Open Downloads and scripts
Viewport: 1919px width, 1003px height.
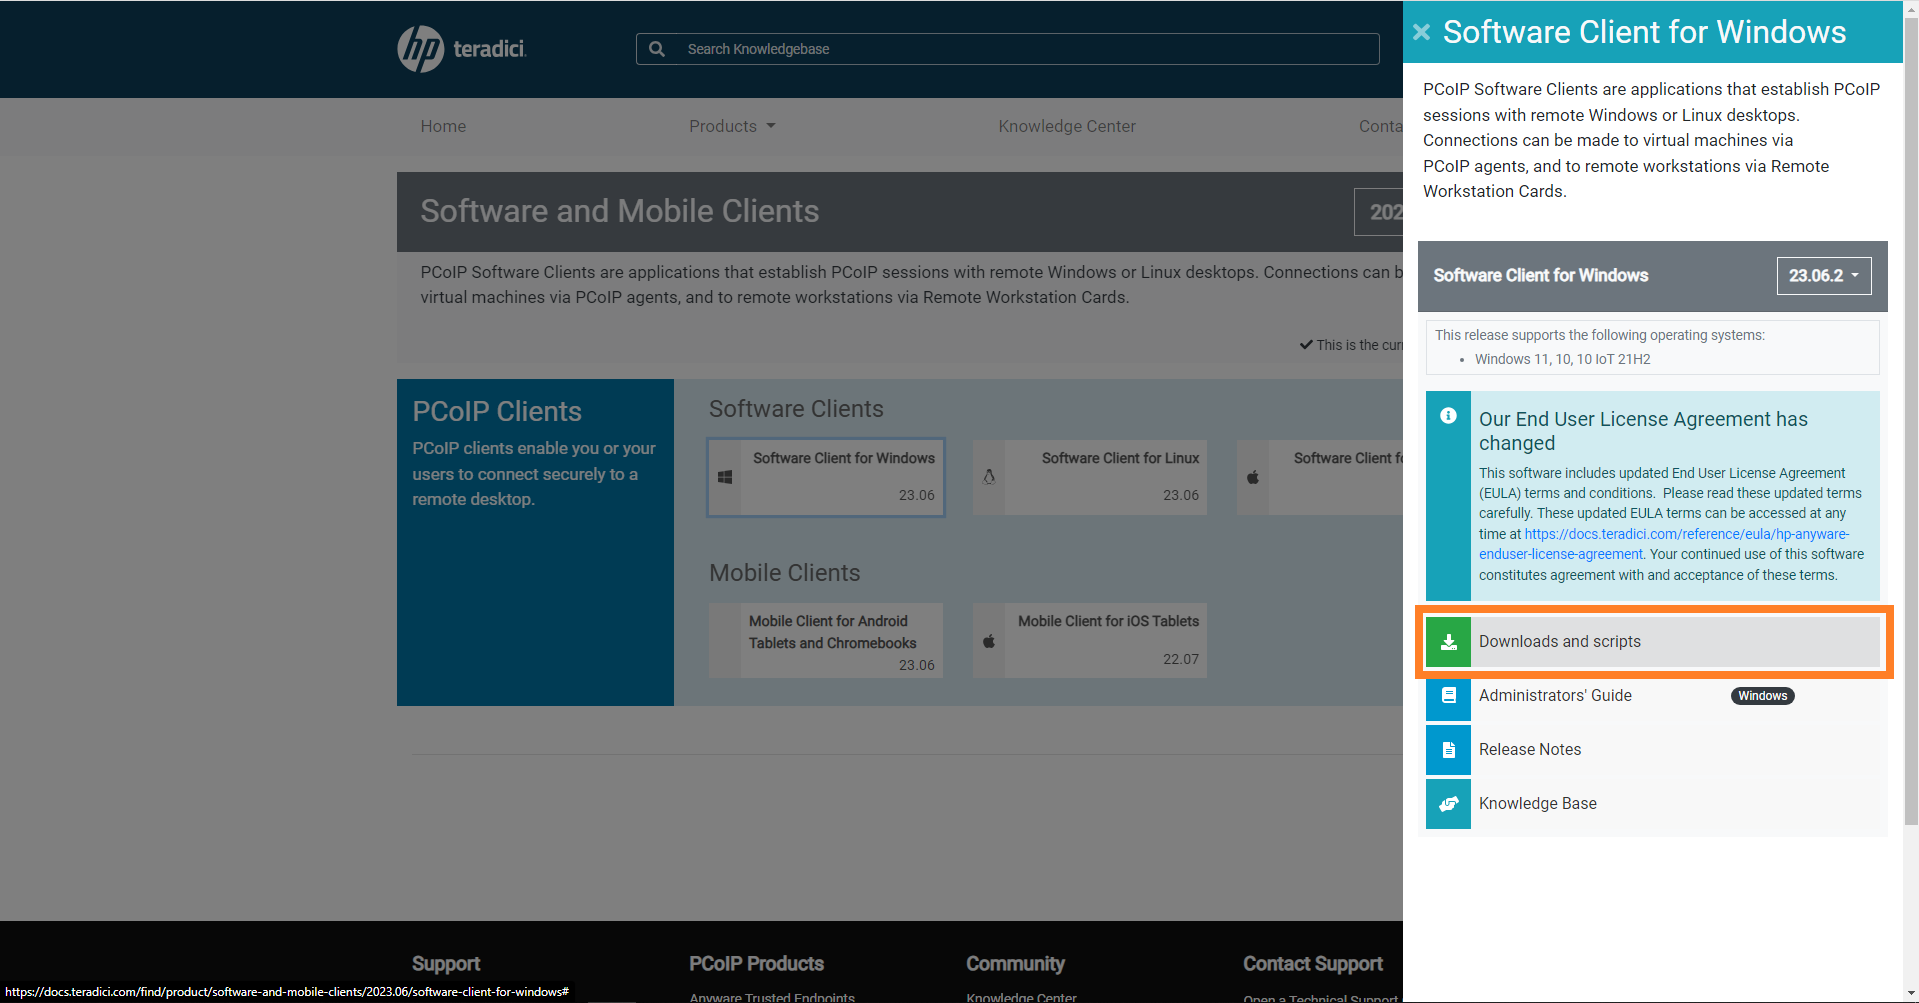pyautogui.click(x=1560, y=642)
